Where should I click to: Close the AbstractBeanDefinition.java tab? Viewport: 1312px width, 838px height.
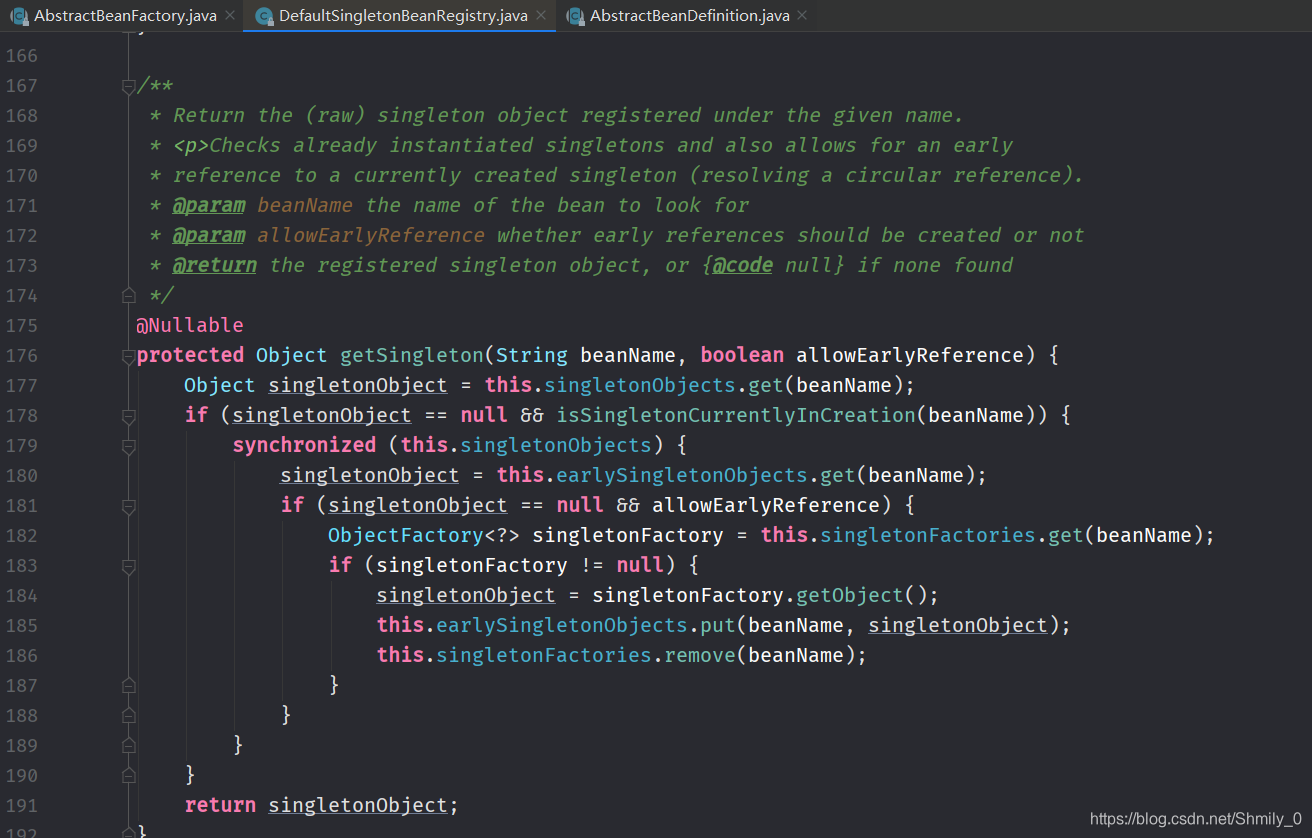[x=802, y=16]
